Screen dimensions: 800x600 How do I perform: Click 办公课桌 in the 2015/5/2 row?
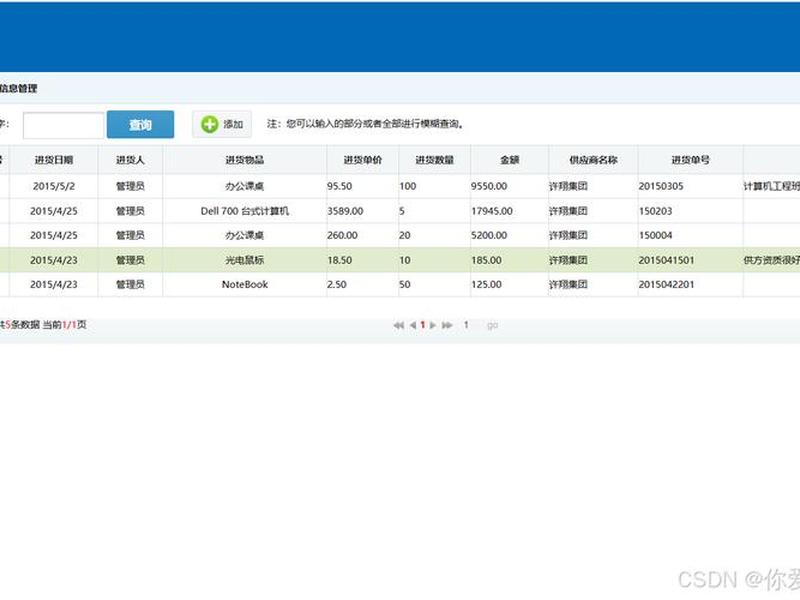(245, 186)
